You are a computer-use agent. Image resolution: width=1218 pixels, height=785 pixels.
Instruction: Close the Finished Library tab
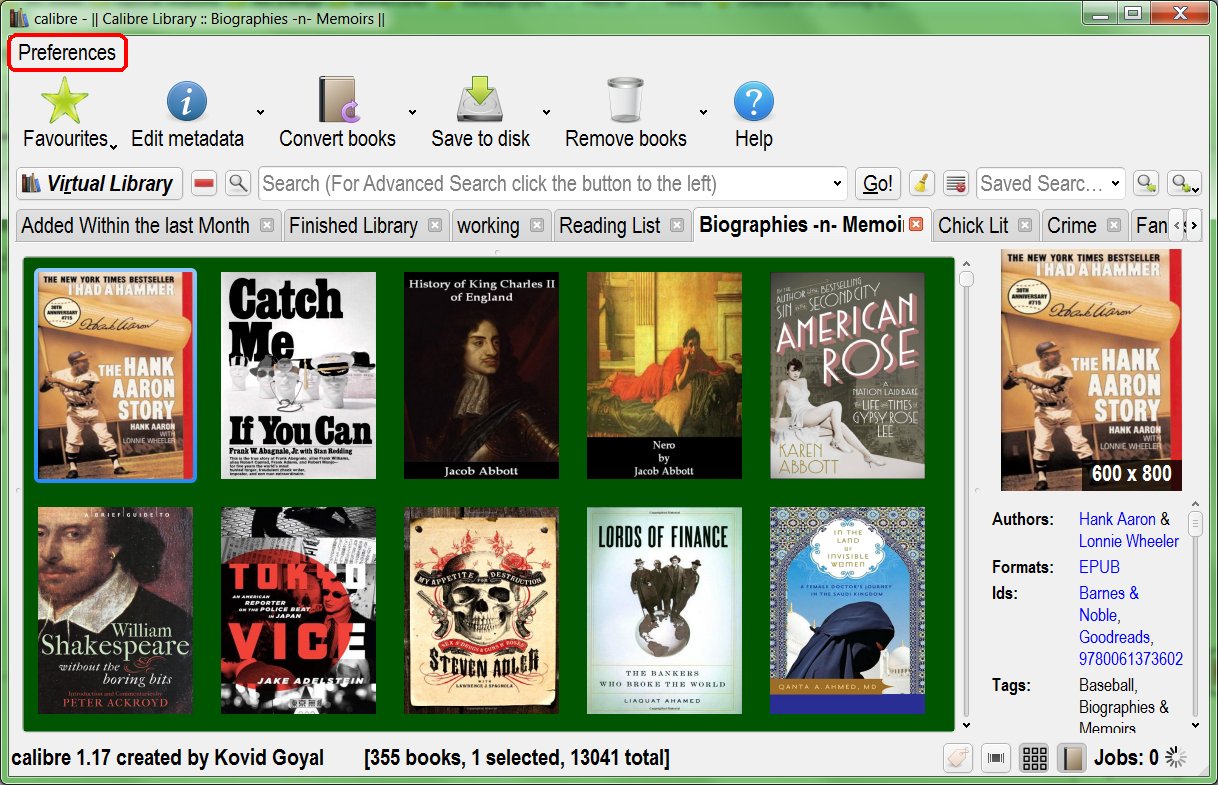435,226
